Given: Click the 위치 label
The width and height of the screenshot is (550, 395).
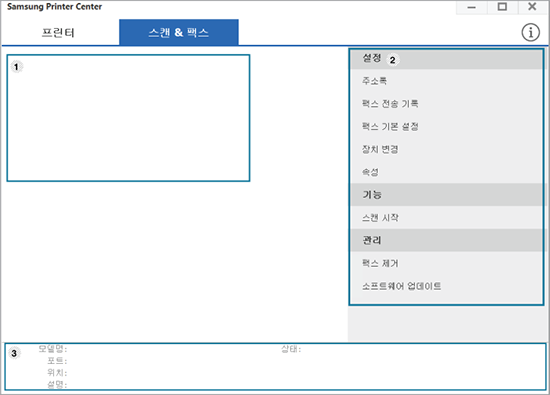Looking at the screenshot, I should 57,373.
